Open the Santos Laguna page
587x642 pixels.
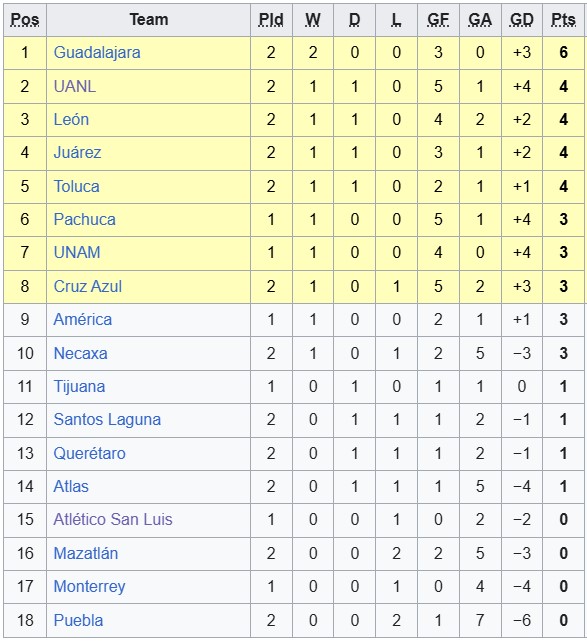click(x=107, y=420)
